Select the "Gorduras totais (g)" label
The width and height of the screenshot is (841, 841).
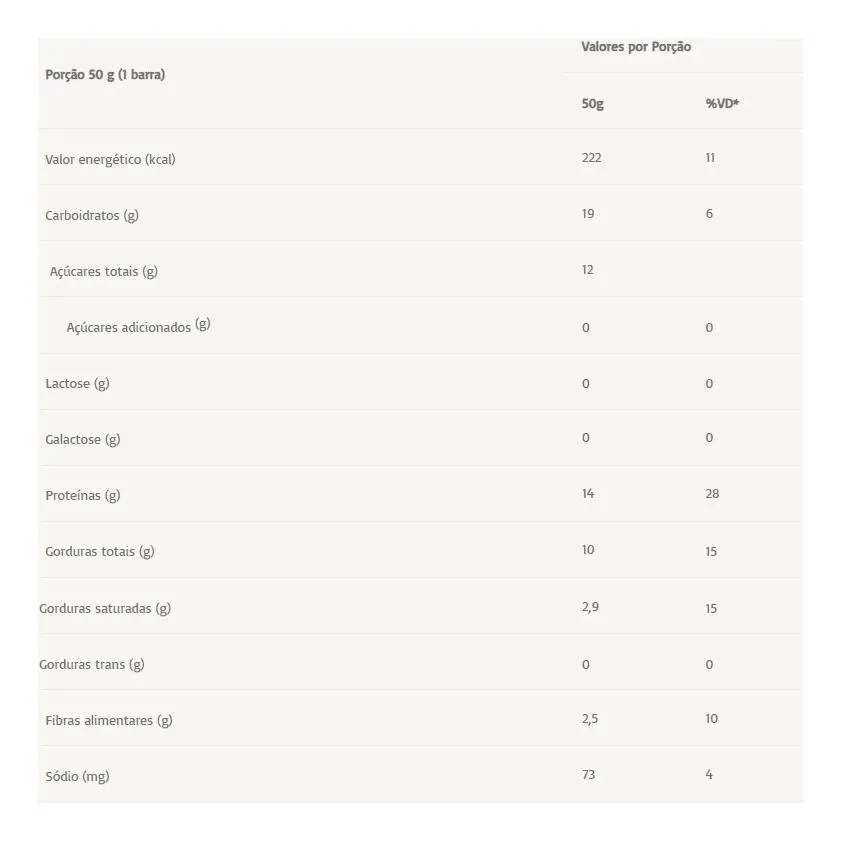100,551
